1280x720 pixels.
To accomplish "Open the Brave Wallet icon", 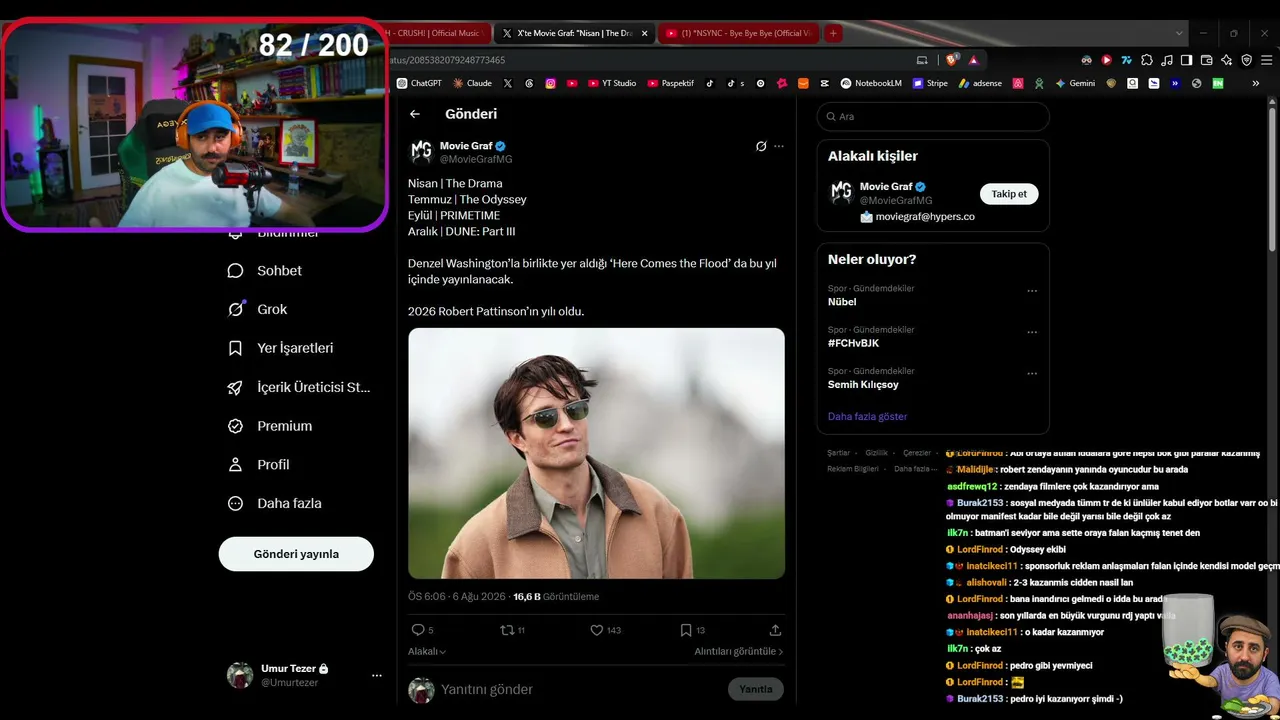I will pos(1207,60).
